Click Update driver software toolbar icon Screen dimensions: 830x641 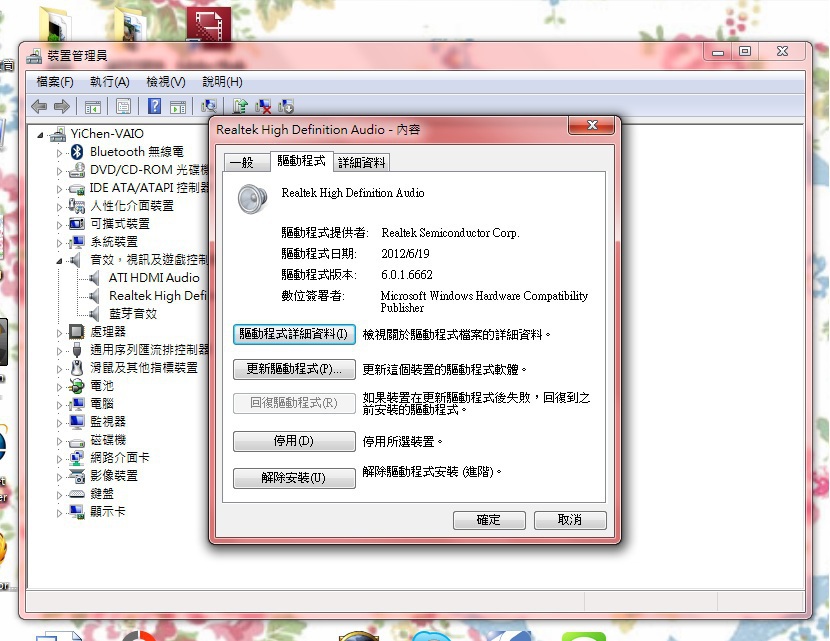(x=240, y=106)
